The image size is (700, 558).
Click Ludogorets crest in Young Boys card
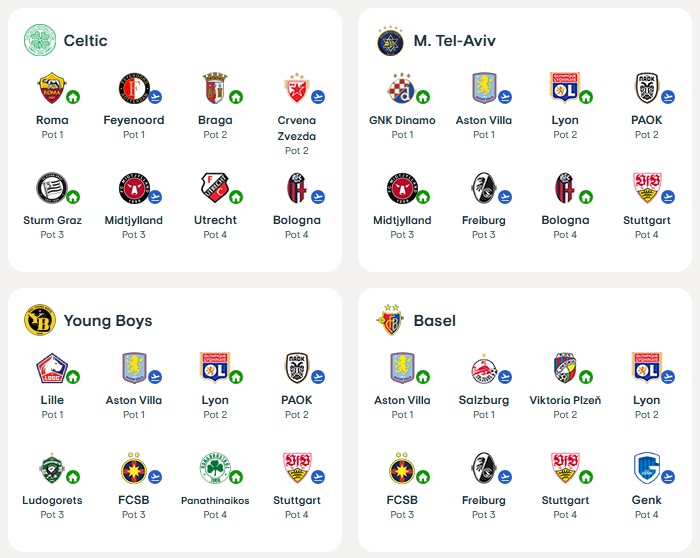52,468
